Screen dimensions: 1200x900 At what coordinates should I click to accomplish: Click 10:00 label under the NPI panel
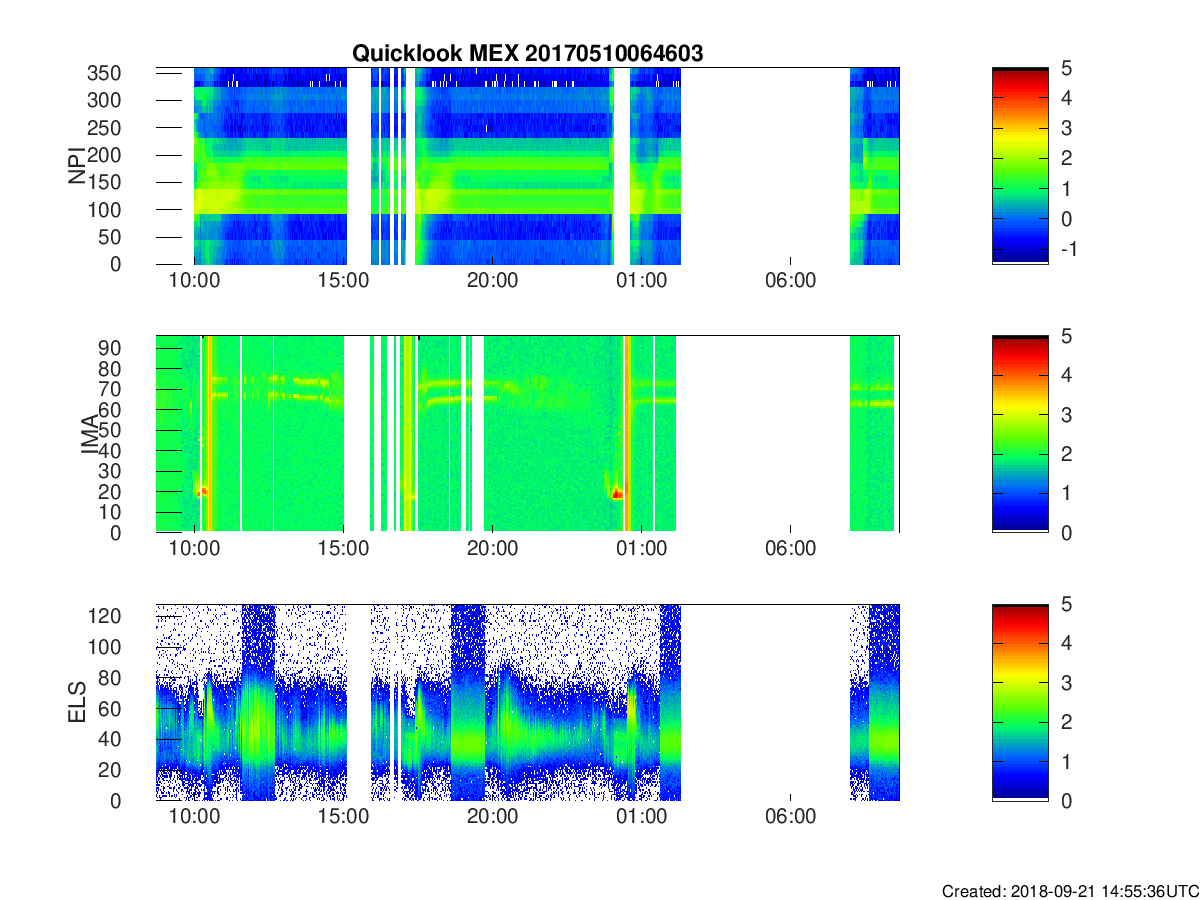tap(194, 280)
